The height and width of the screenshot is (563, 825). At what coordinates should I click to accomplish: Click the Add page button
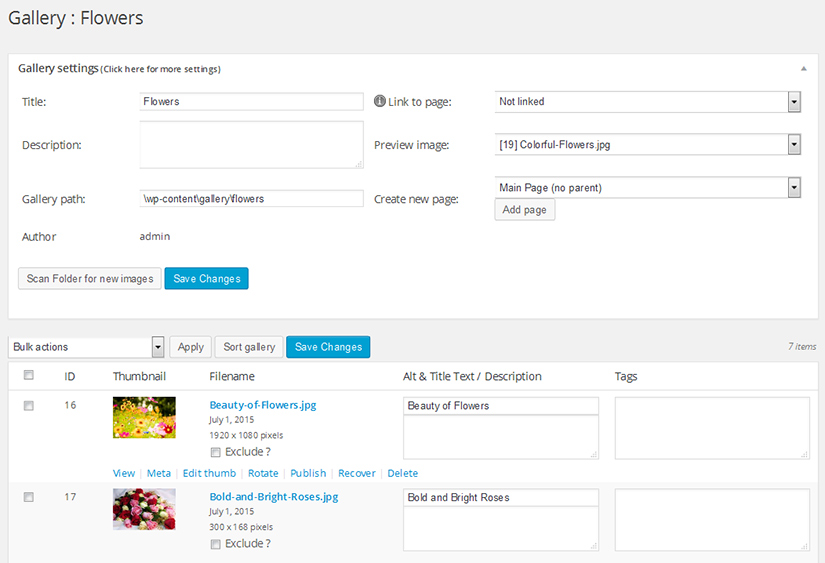click(x=524, y=210)
